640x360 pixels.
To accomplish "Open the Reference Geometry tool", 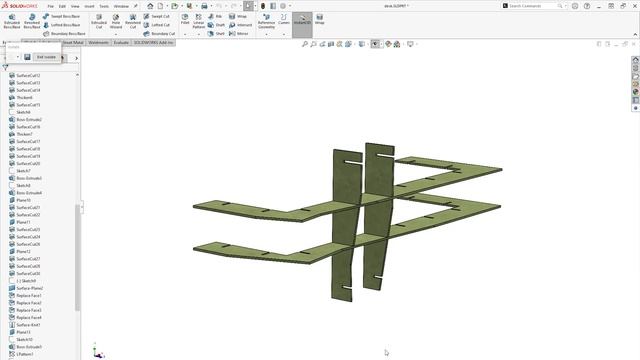I will (x=266, y=21).
